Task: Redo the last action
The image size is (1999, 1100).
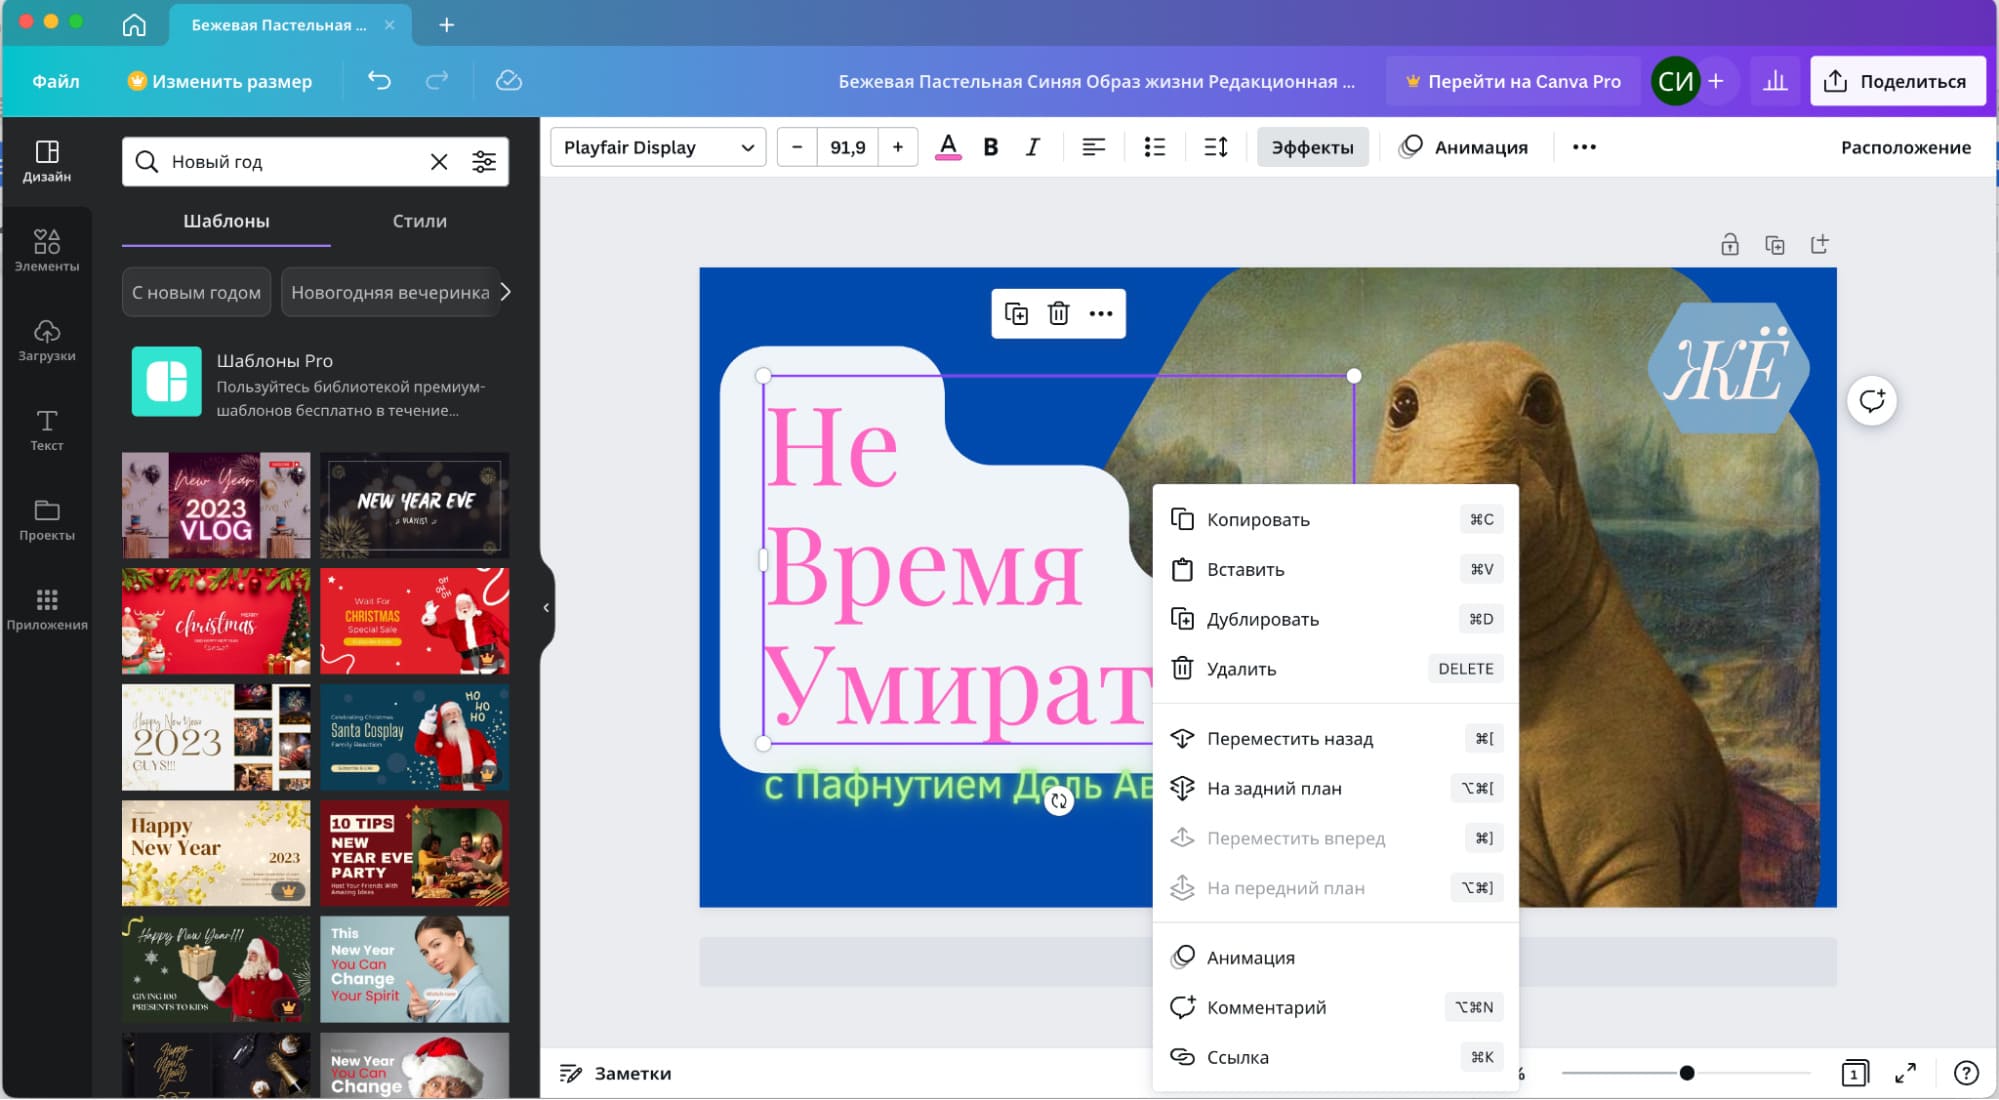Action: 437,80
